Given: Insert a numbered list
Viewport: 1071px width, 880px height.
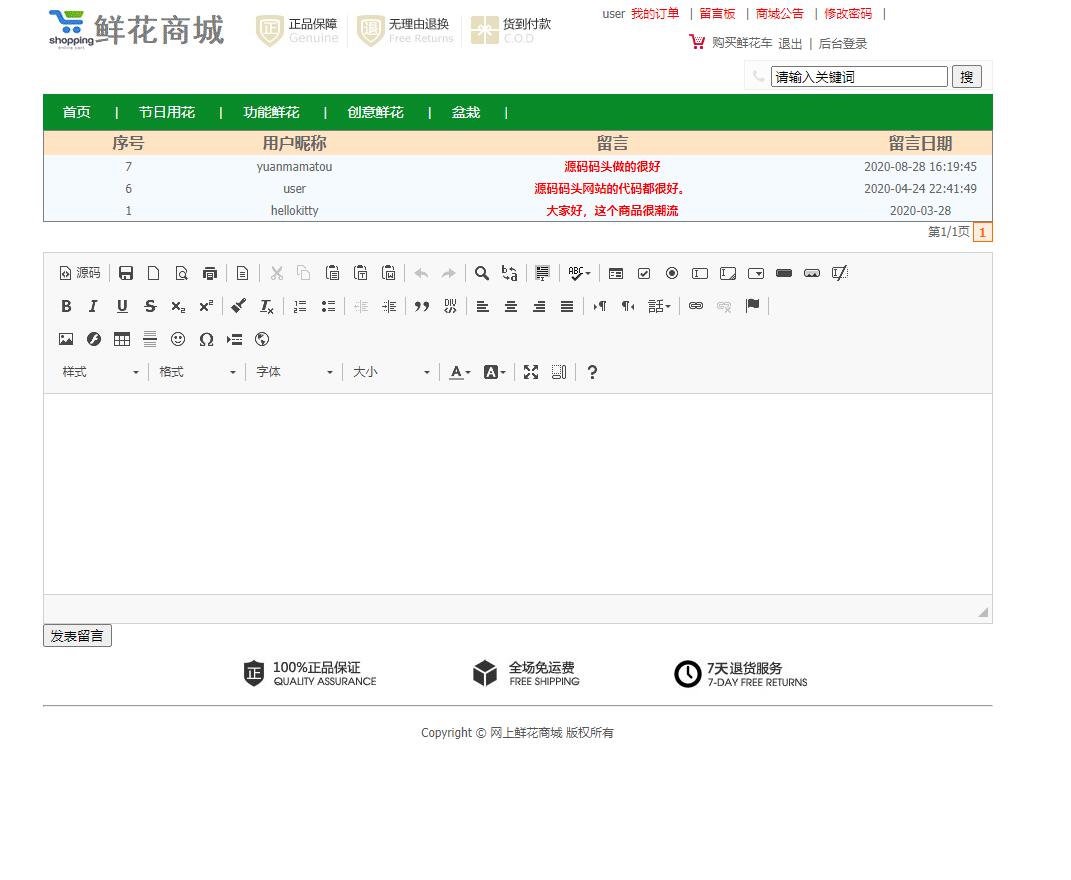Looking at the screenshot, I should point(300,306).
